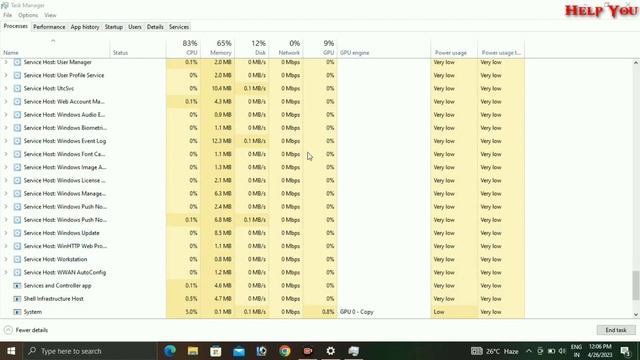Open Settings gear from taskbar
640x360 pixels.
330,351
